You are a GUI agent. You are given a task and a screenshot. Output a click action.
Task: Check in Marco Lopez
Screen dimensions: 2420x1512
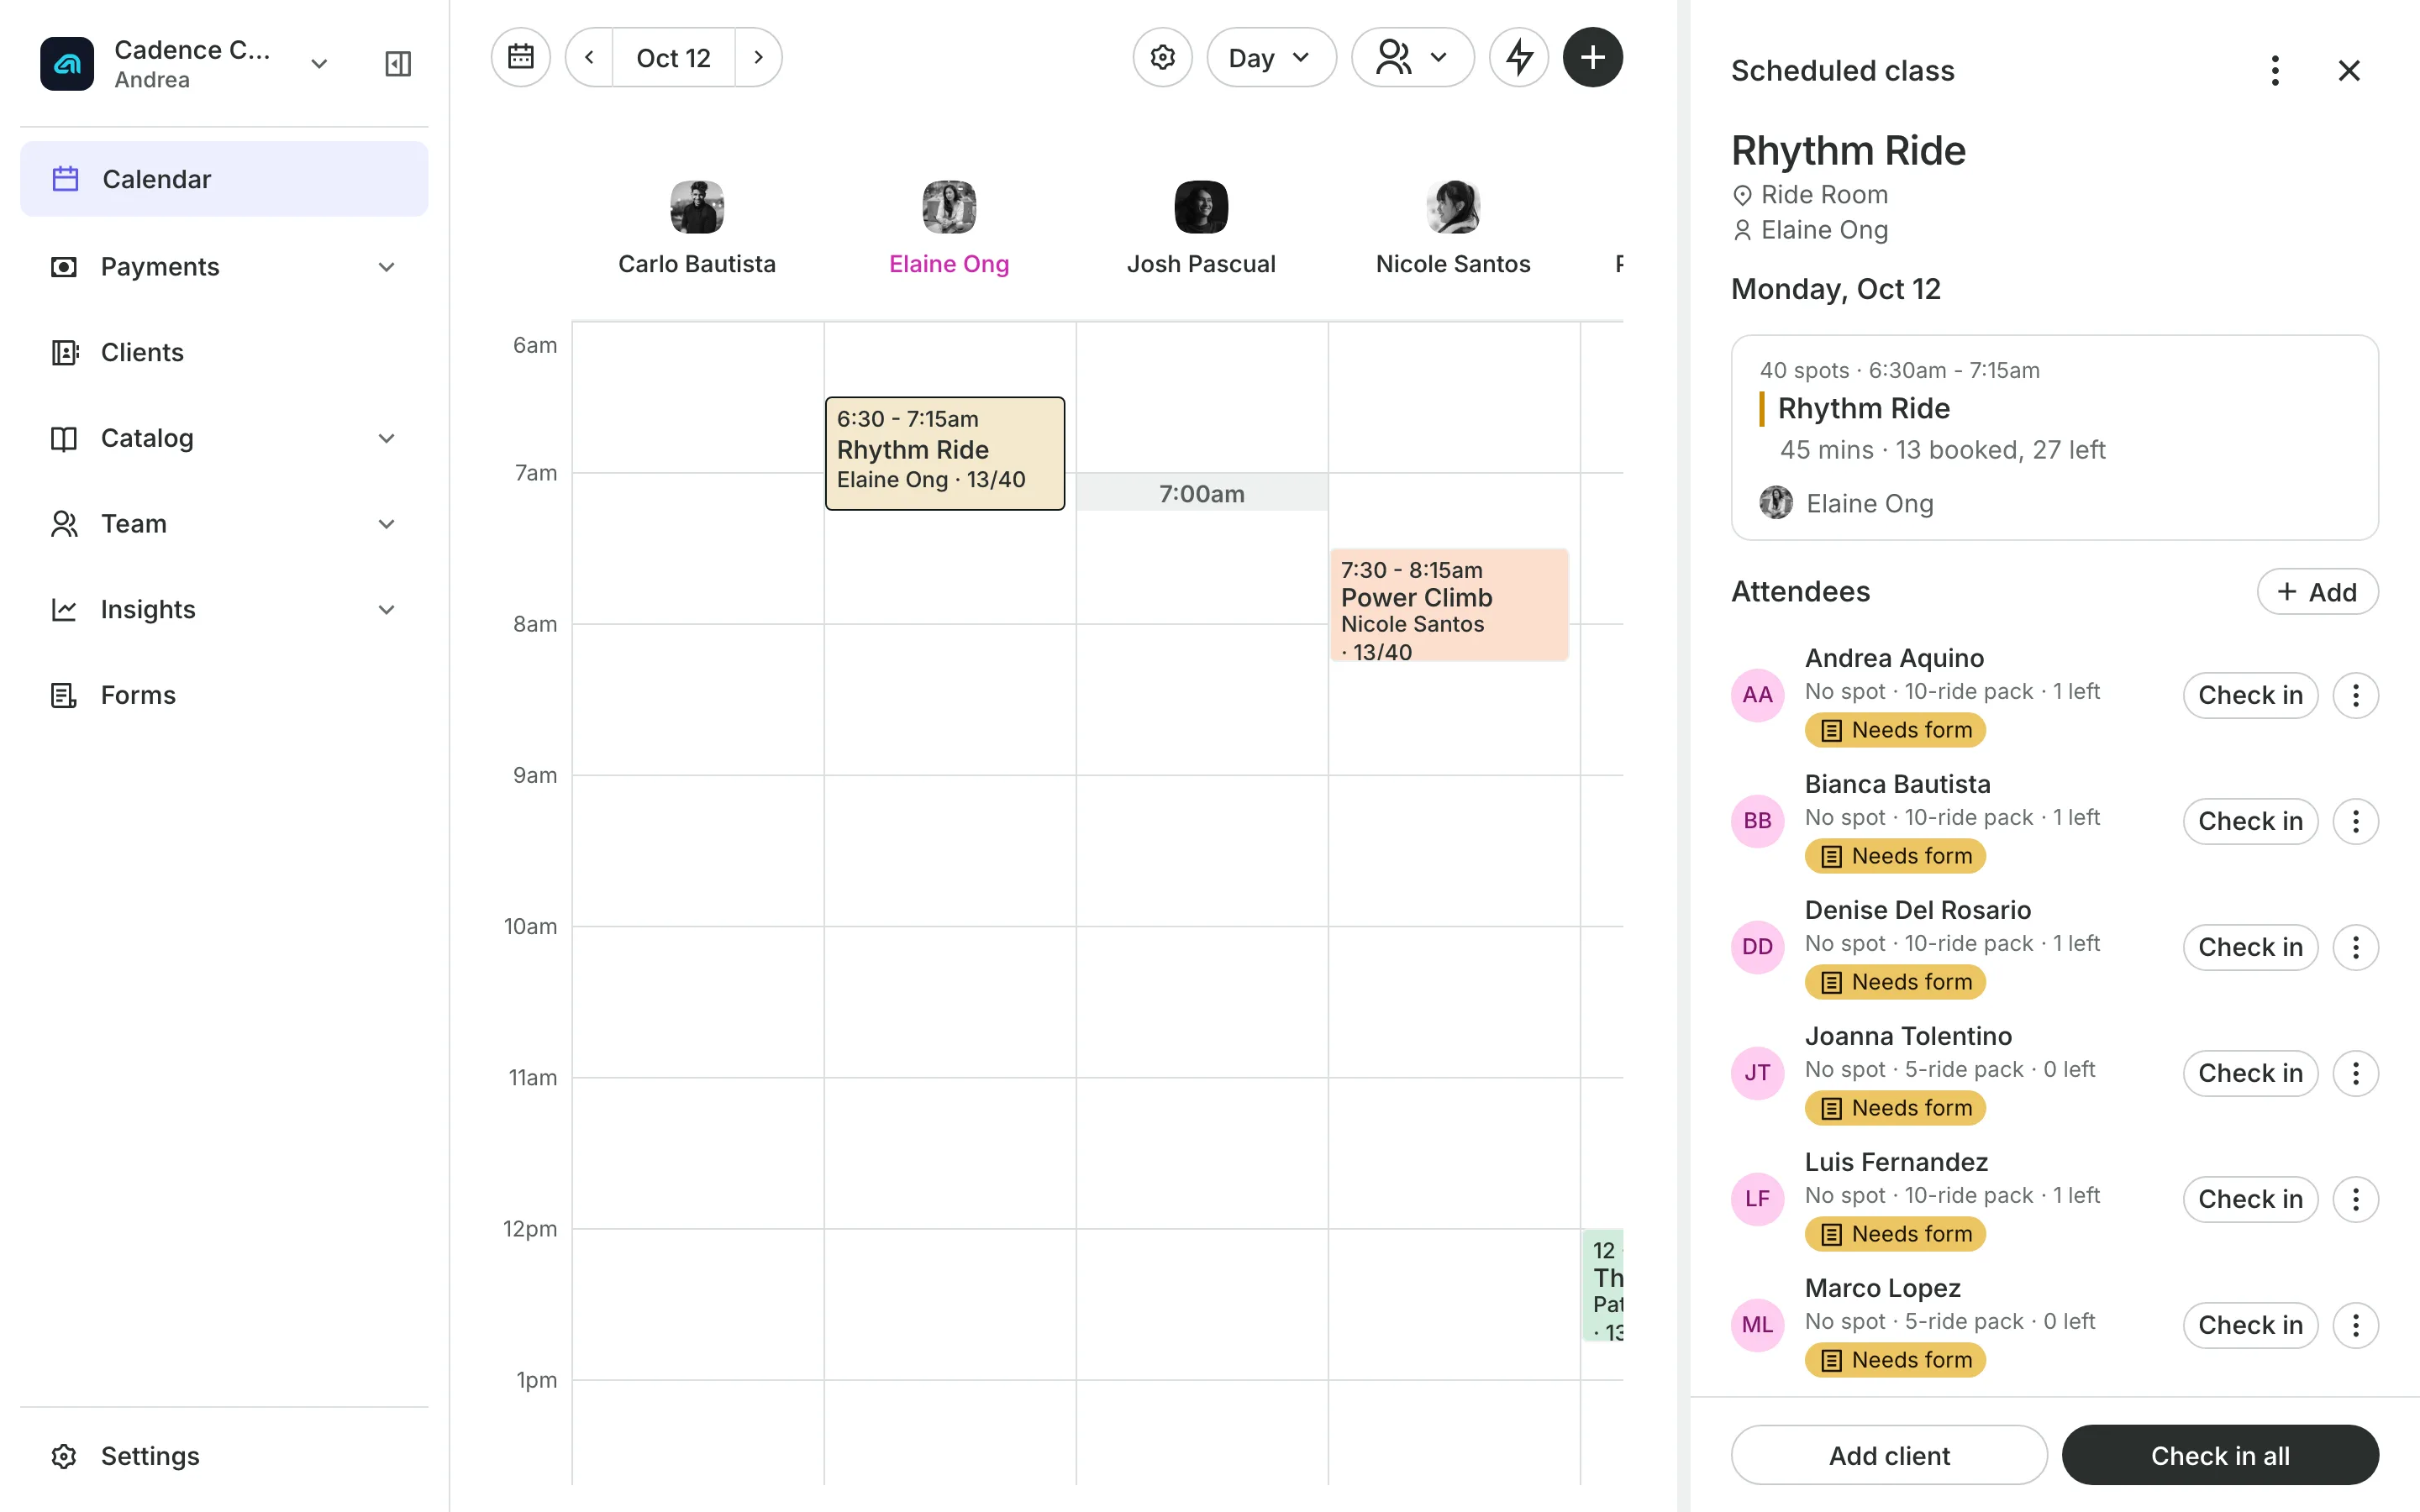[x=2250, y=1325]
